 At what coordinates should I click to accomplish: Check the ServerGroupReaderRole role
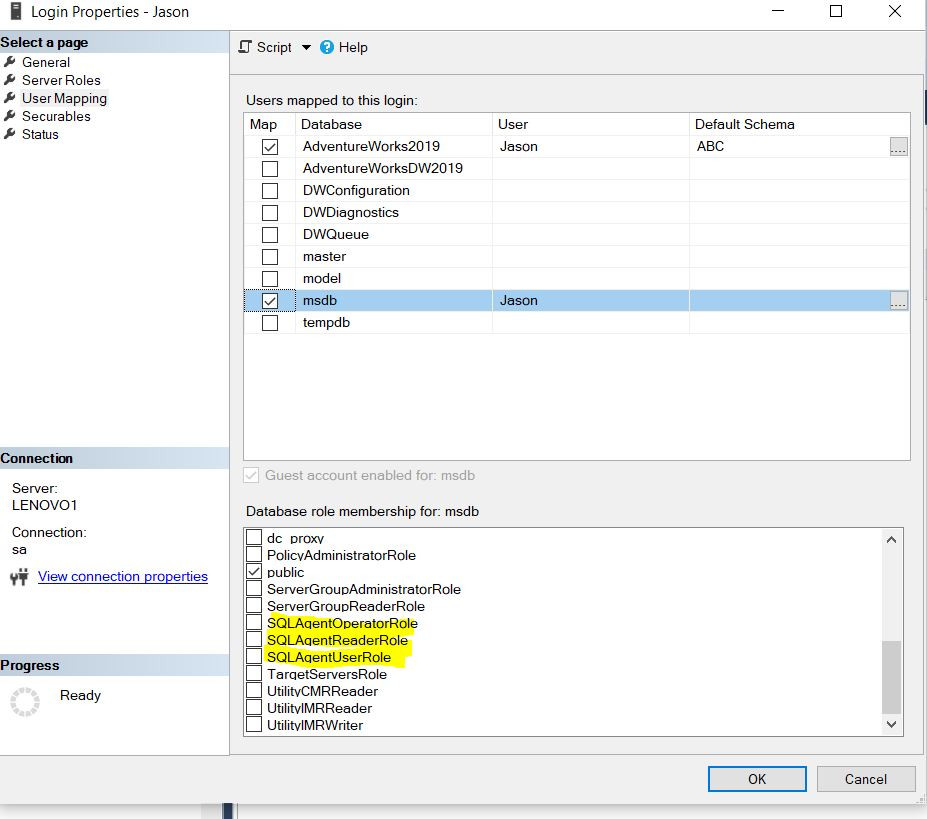point(254,606)
